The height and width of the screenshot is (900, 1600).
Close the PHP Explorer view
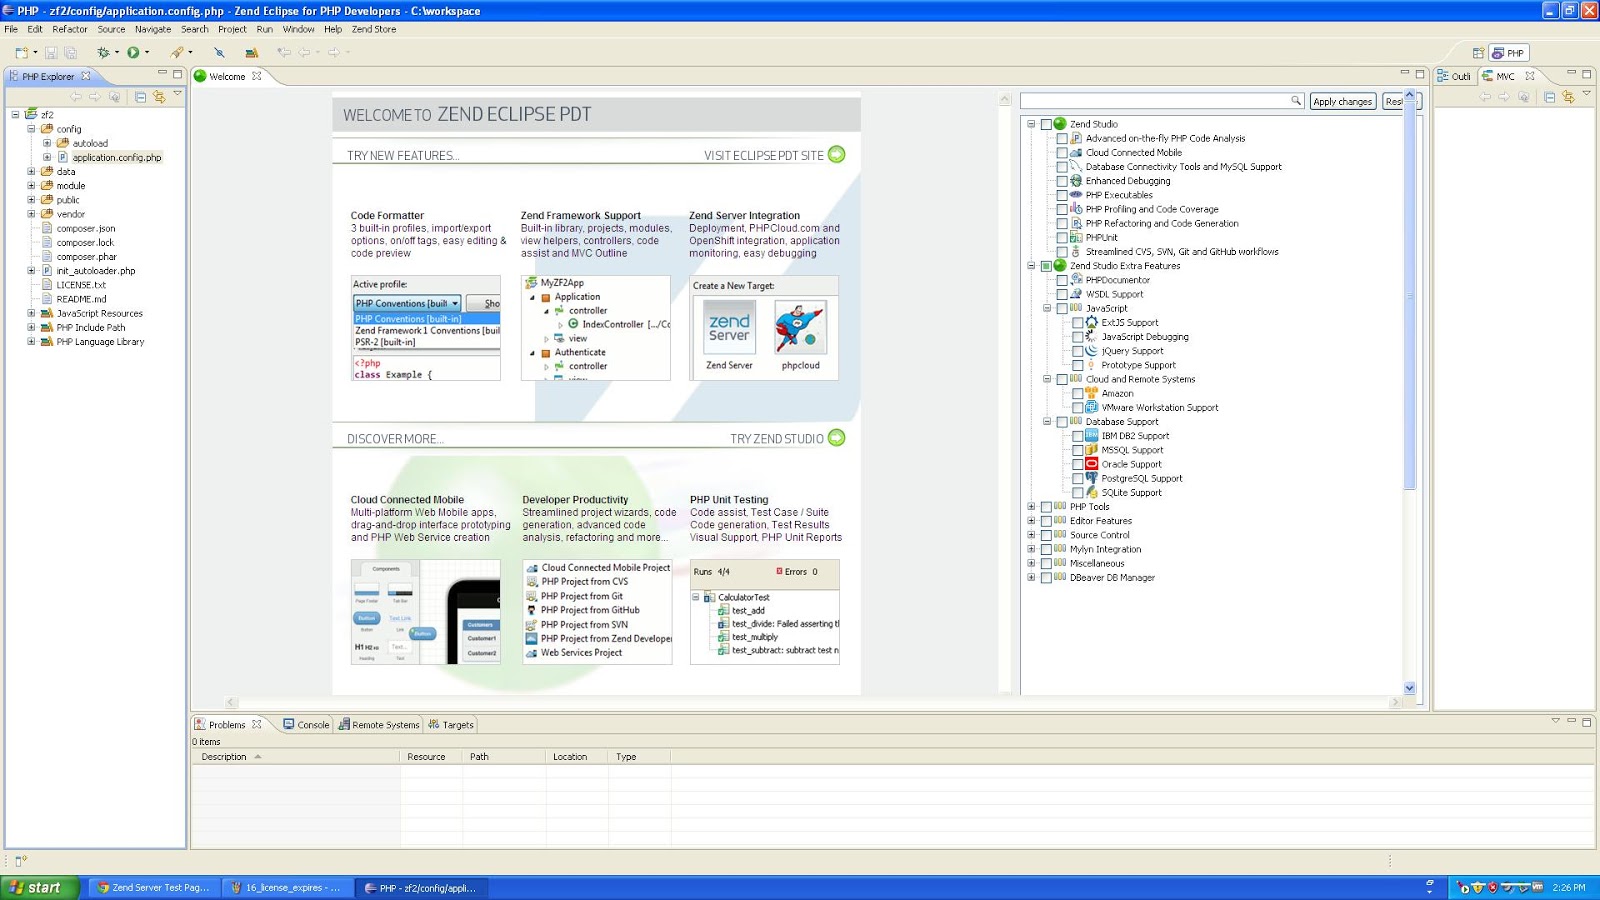point(86,76)
